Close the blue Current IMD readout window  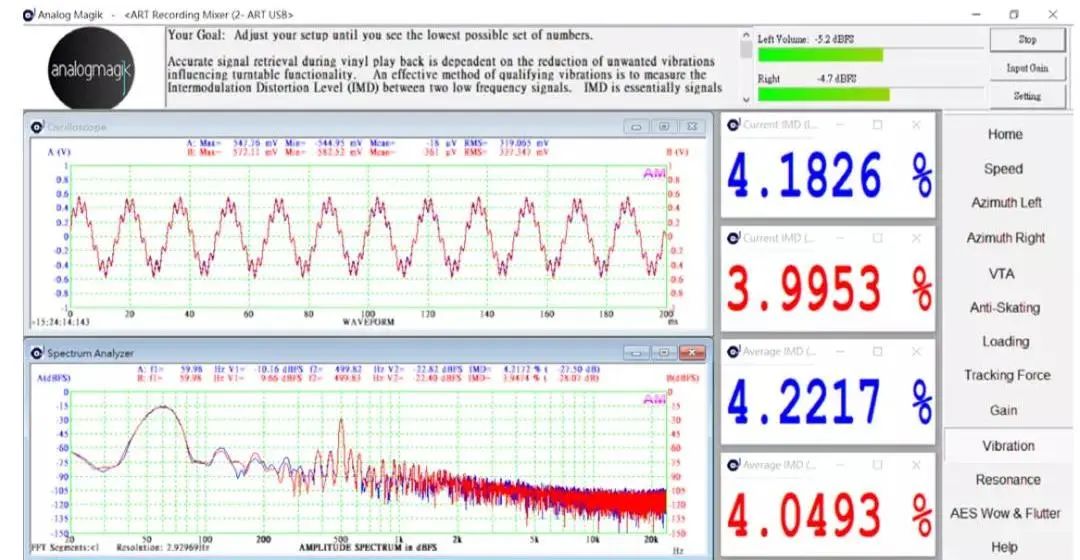click(x=916, y=125)
